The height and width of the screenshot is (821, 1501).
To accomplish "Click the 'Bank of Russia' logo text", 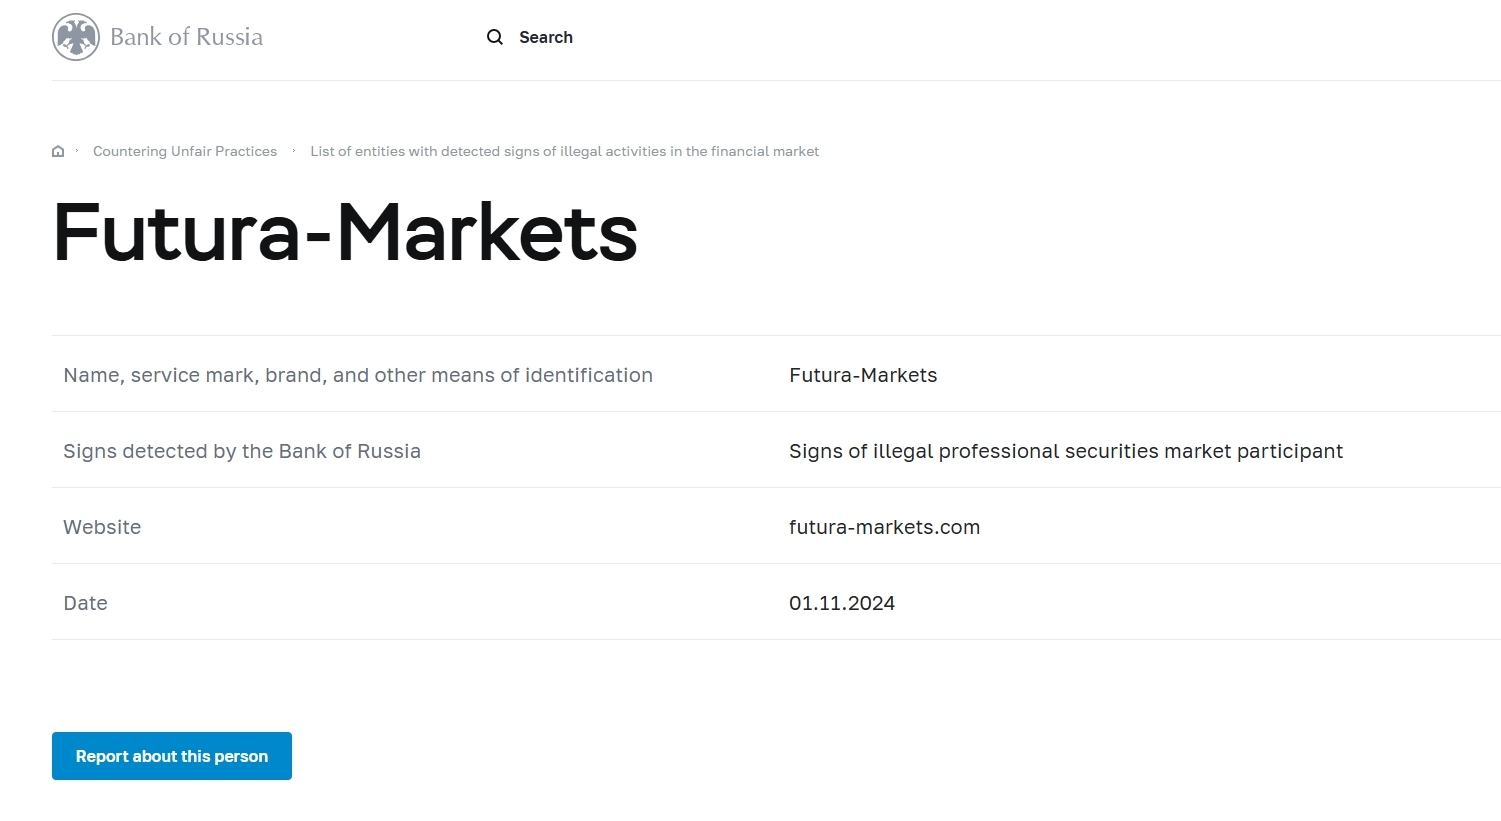I will [186, 37].
